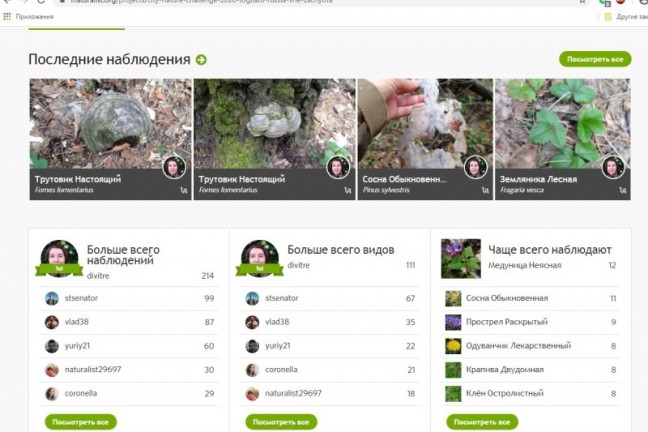This screenshot has height=432, width=648.
Task: Click Посмотреть все under Больше всего наблюдений
Action: point(81,422)
